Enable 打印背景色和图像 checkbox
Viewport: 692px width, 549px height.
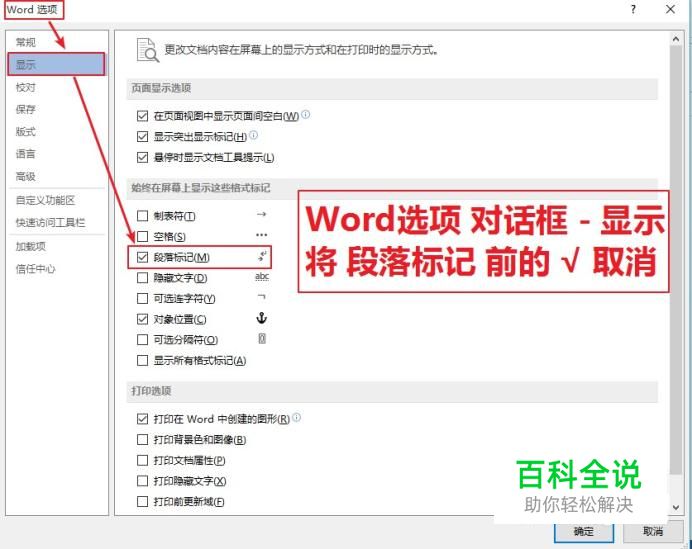click(142, 440)
